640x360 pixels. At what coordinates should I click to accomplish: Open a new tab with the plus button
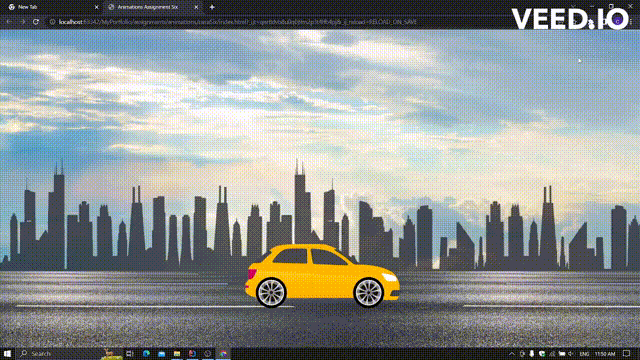pos(212,7)
